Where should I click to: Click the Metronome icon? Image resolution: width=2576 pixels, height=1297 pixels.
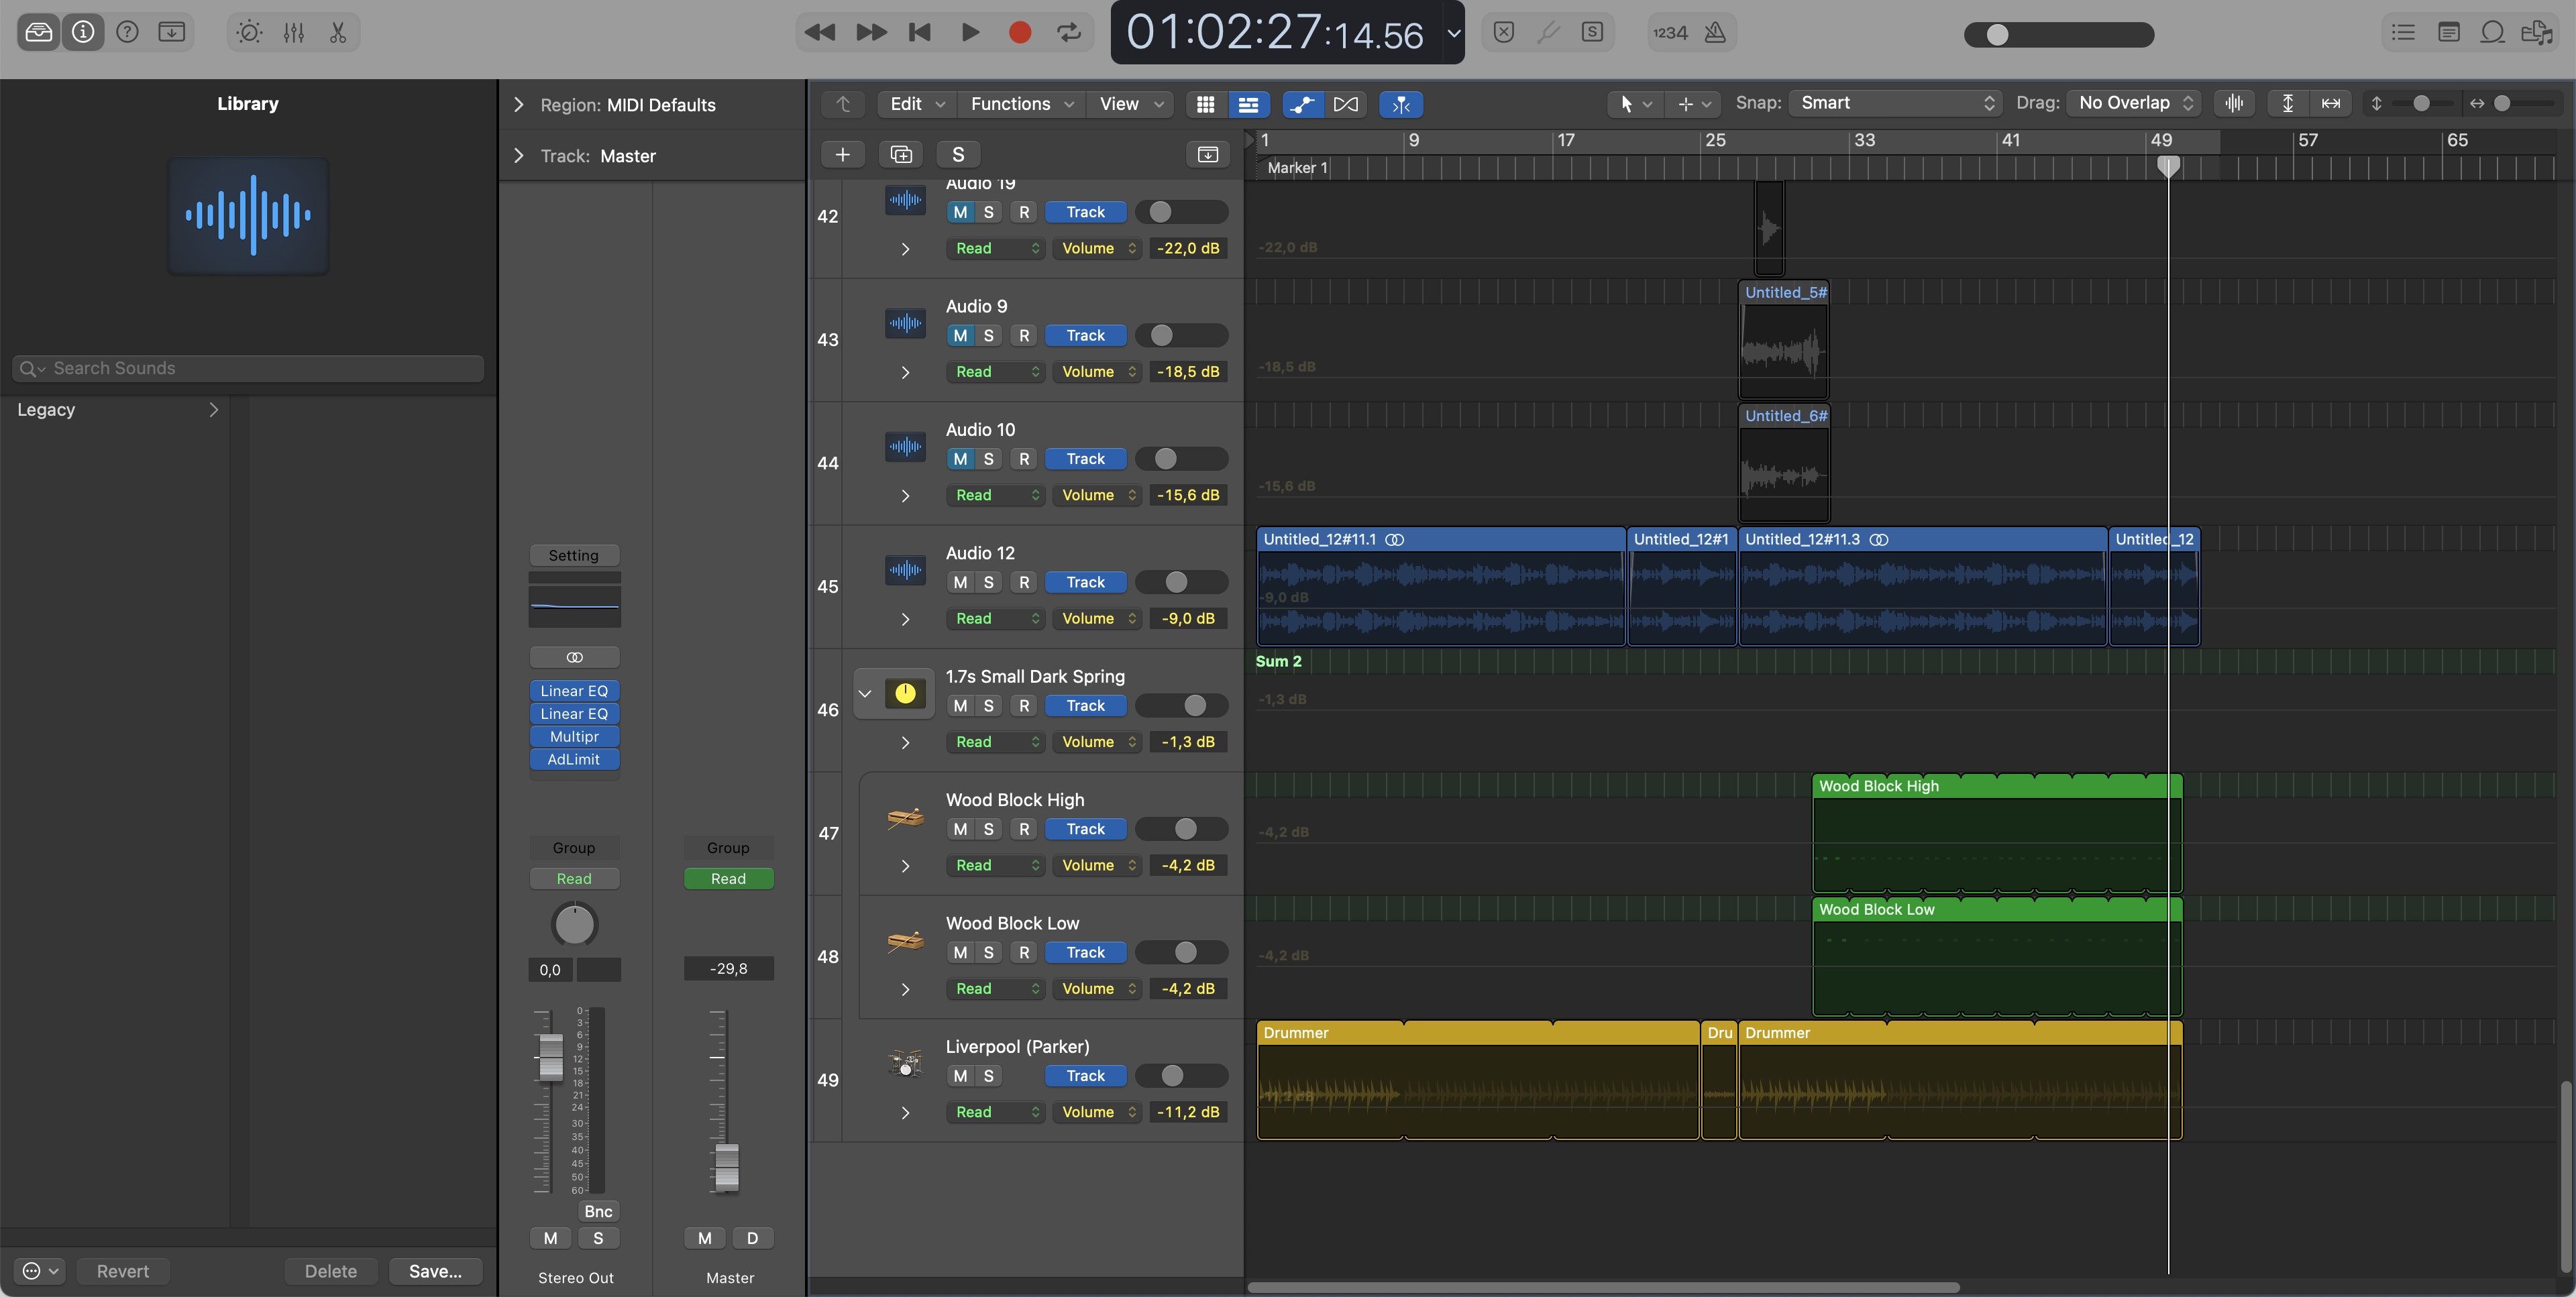tap(1715, 33)
